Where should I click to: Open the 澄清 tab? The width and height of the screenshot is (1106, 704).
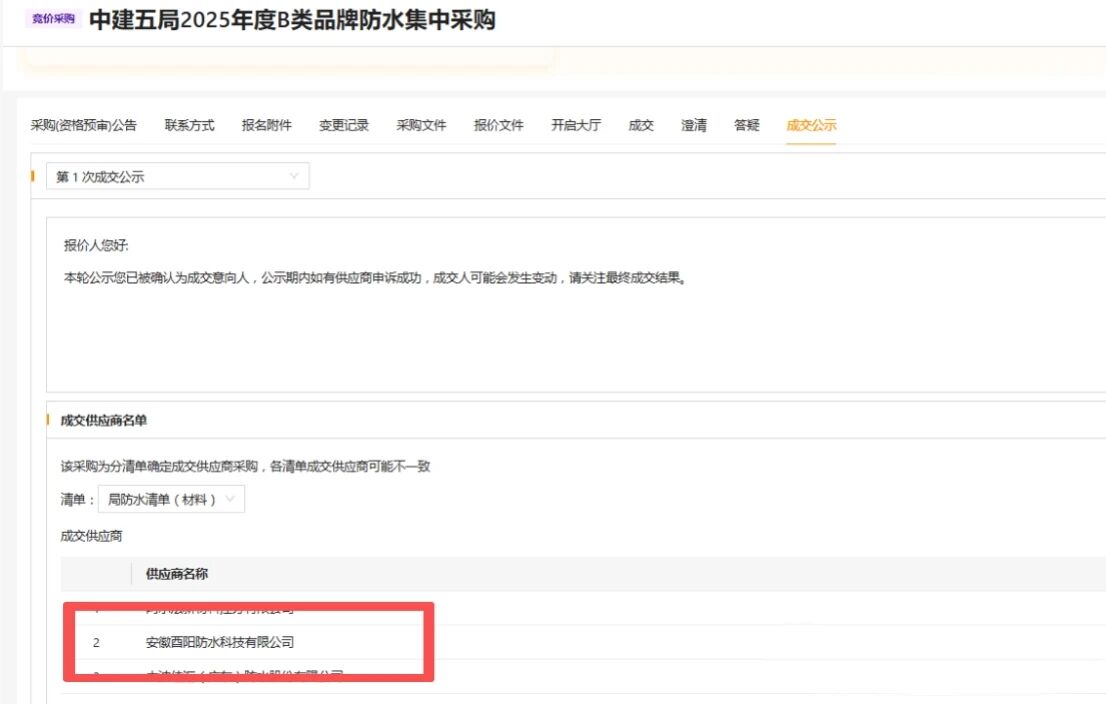[694, 125]
